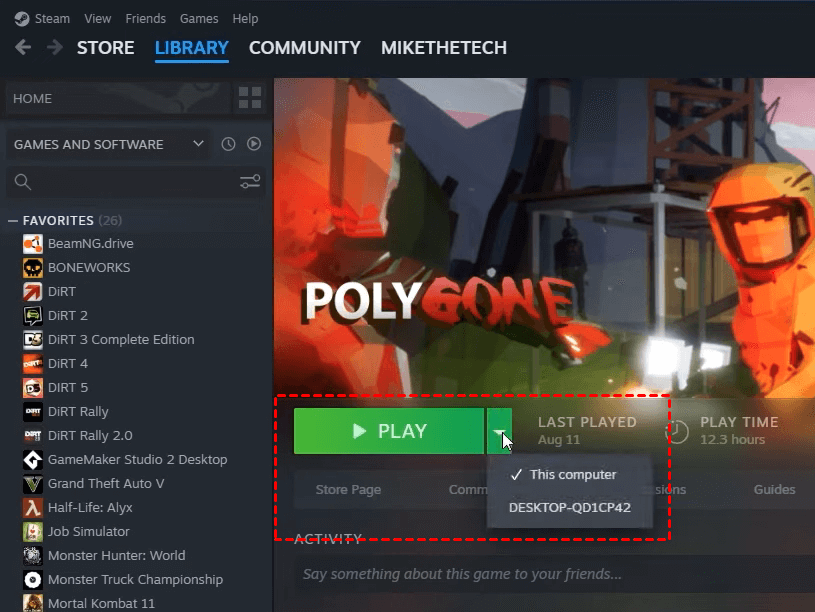The image size is (815, 612).
Task: Go forward with the right arrow icon
Action: point(55,48)
